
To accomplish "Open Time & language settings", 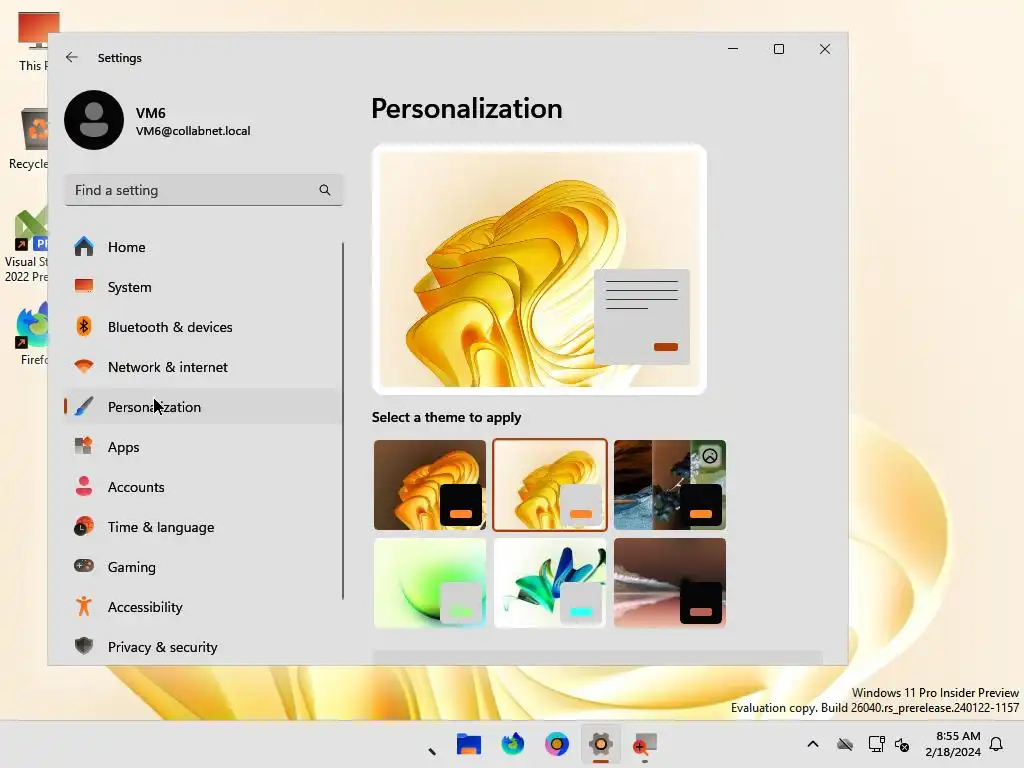I will (202, 527).
